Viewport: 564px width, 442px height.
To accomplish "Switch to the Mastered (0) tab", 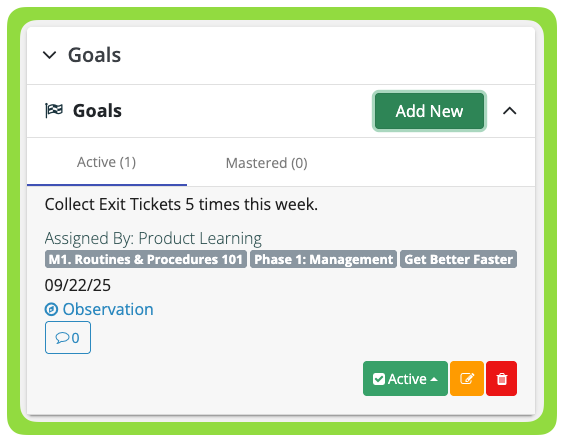I will pyautogui.click(x=267, y=163).
